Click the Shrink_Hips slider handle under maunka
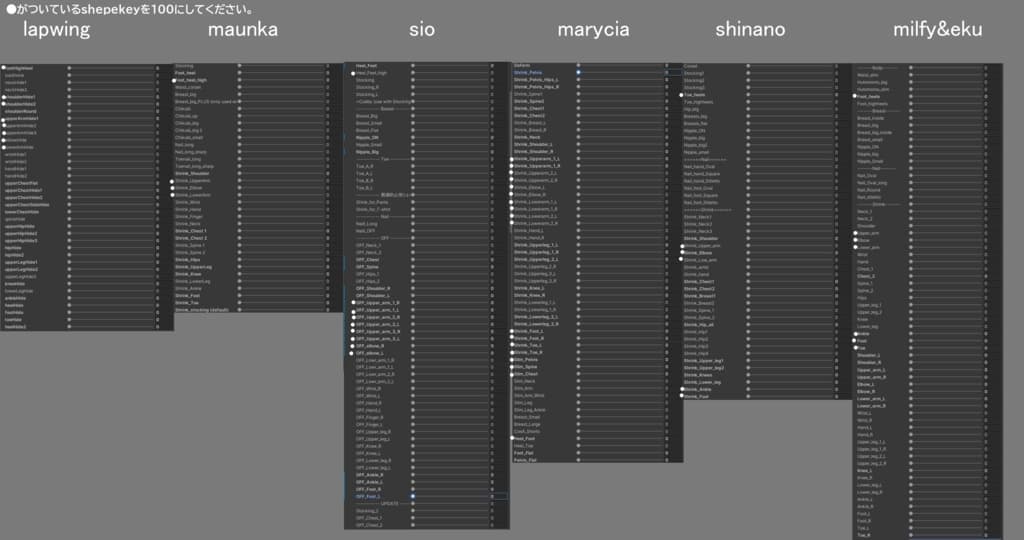The image size is (1024, 540). (x=240, y=259)
